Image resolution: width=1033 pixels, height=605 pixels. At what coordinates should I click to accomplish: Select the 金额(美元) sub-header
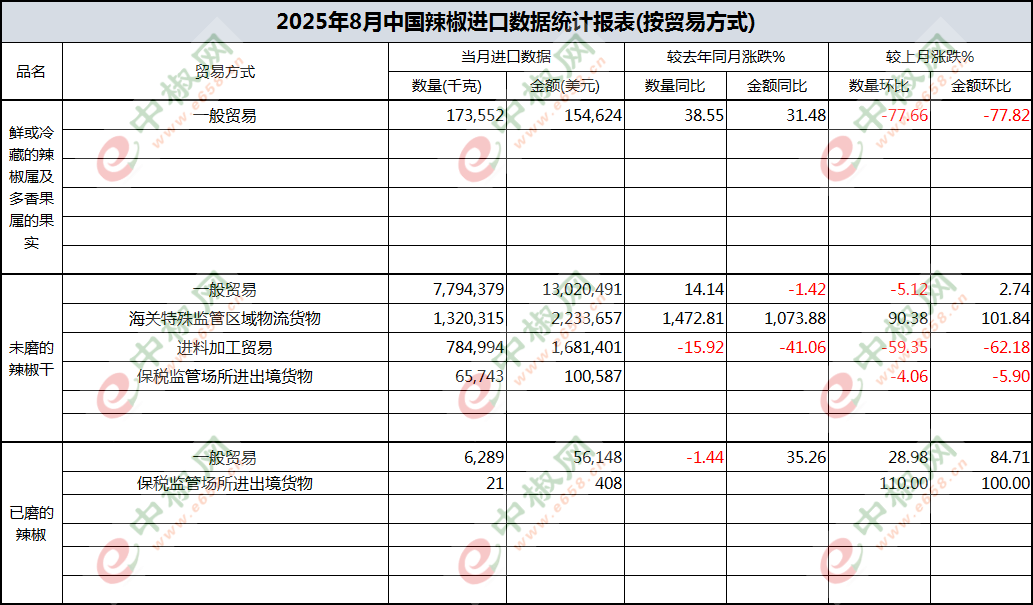[565, 86]
